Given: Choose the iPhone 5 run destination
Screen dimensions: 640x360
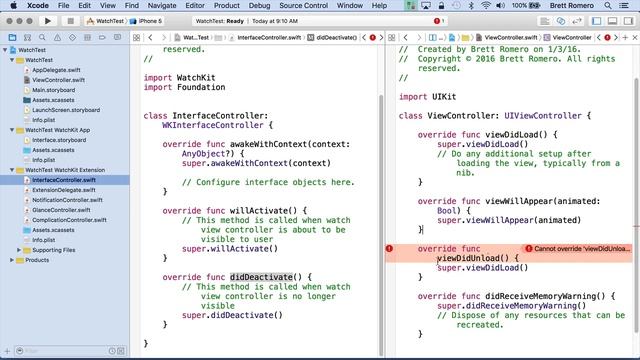Looking at the screenshot, I should 146,21.
